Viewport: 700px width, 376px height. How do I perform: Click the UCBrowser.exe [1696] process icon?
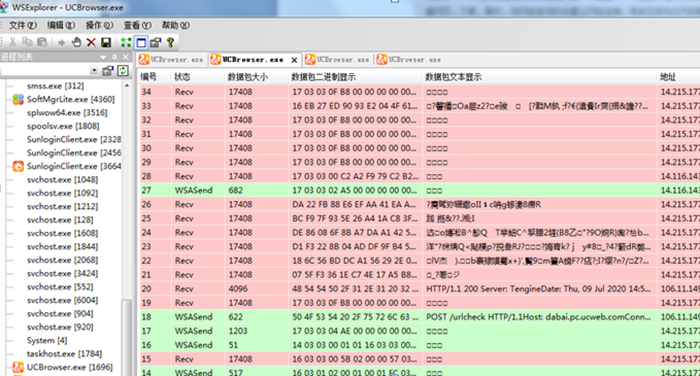(18, 367)
